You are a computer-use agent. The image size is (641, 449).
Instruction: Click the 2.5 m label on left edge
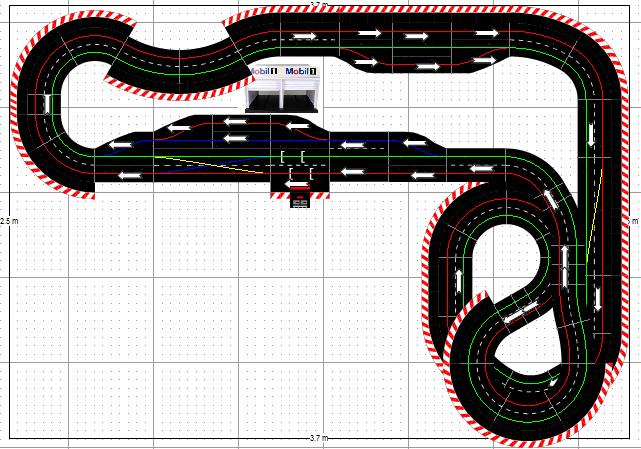[x=8, y=220]
